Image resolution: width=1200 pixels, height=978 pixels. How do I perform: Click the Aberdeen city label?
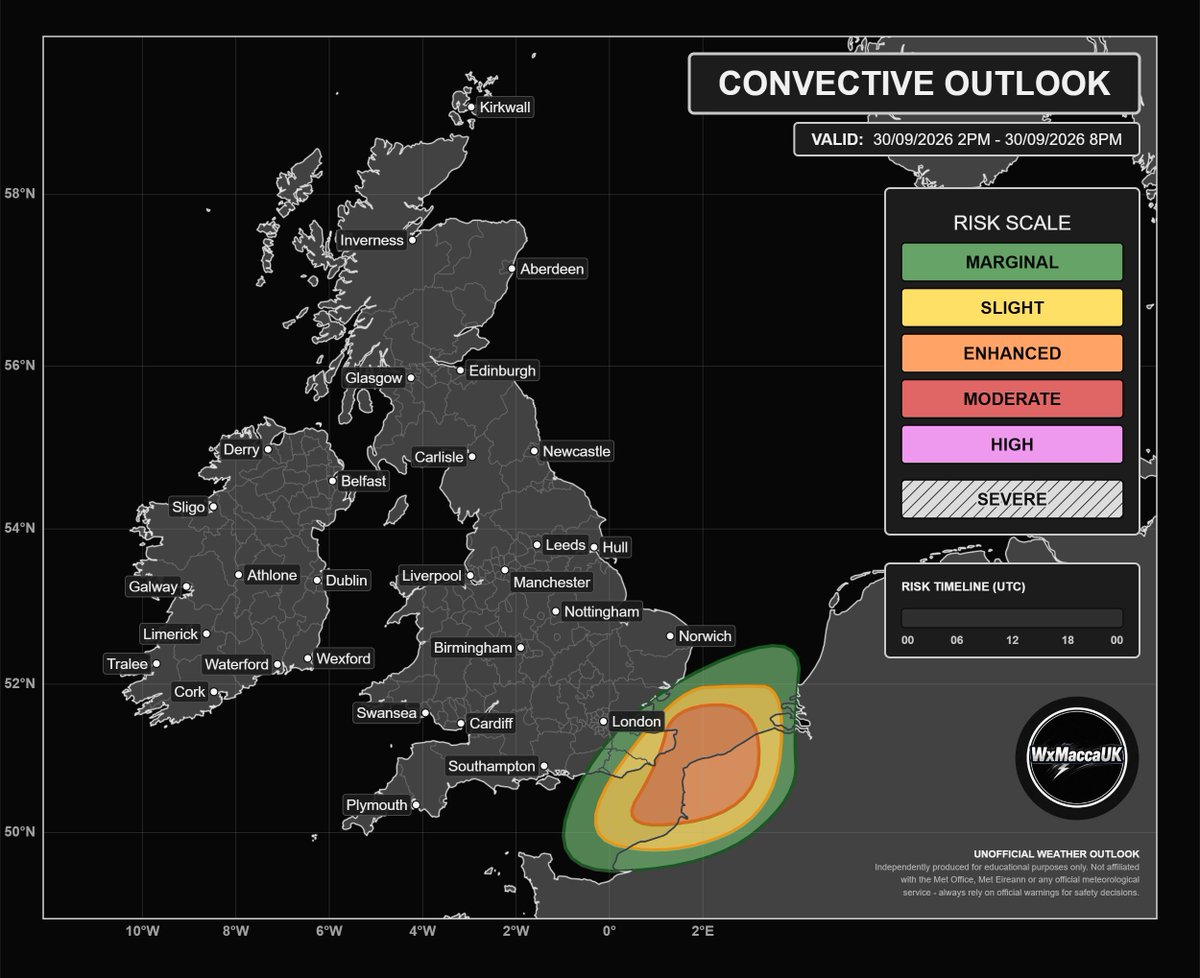click(552, 269)
